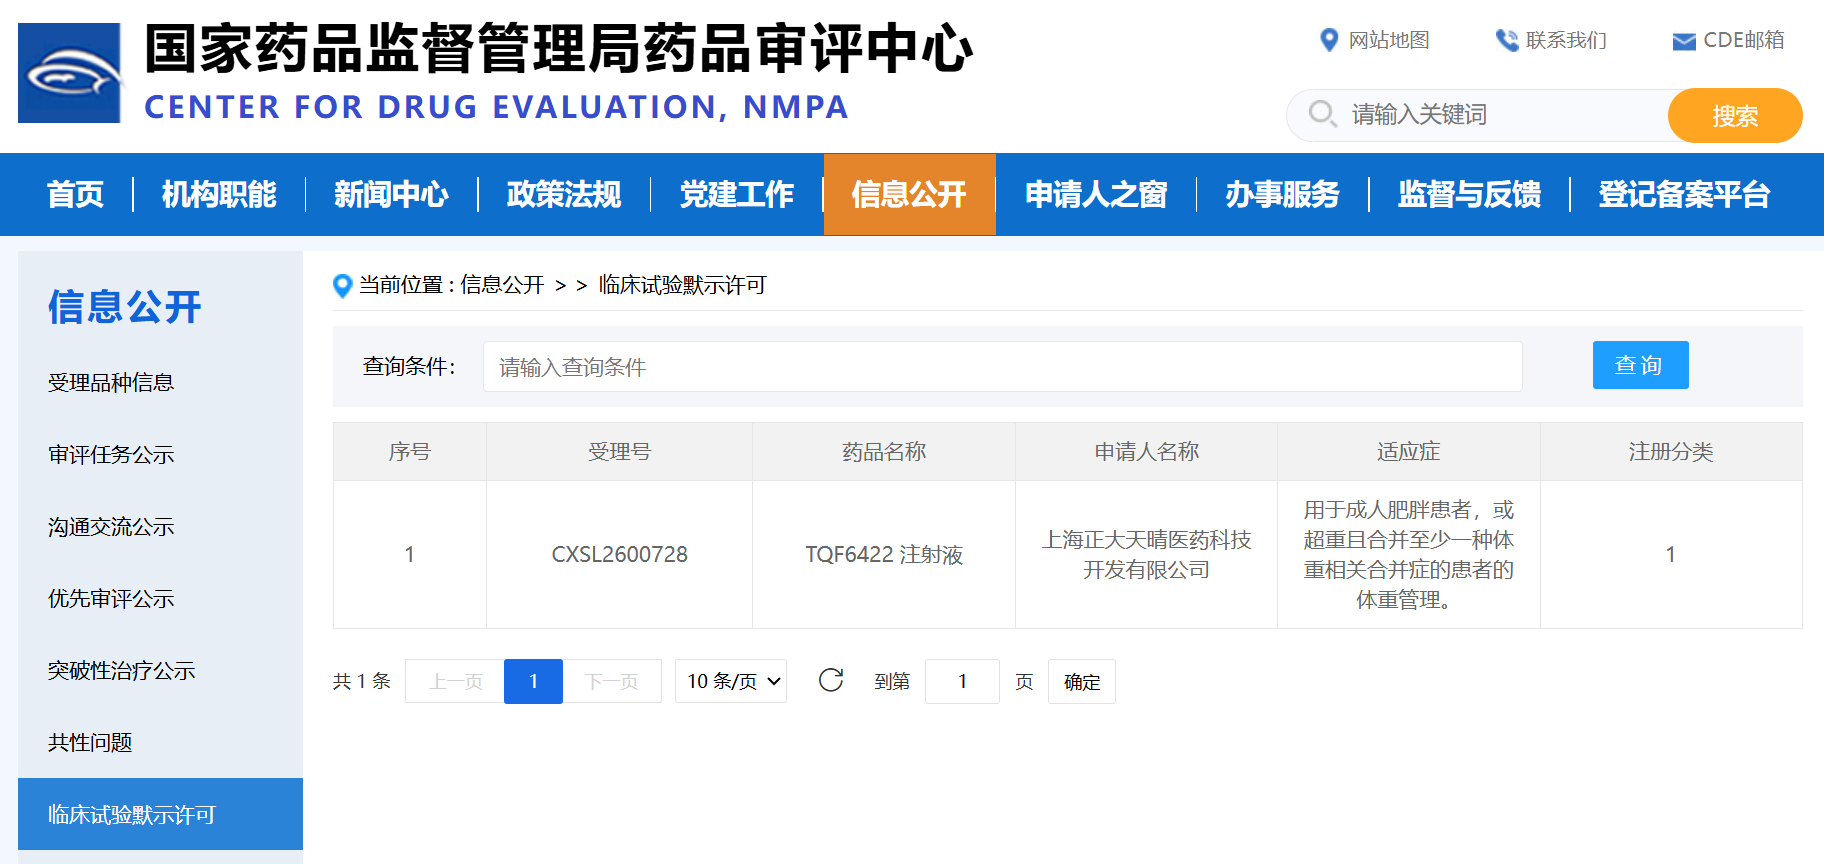Image resolution: width=1824 pixels, height=864 pixels.
Task: Click the orange 搜索 button
Action: pos(1735,116)
